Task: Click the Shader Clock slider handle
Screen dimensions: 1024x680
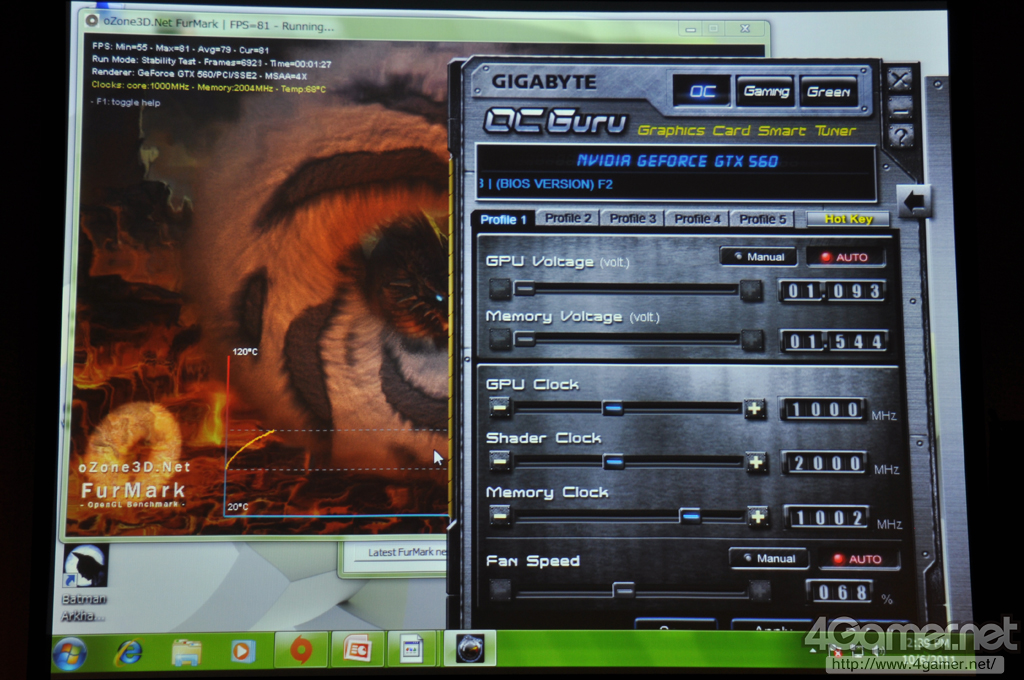Action: pos(613,462)
